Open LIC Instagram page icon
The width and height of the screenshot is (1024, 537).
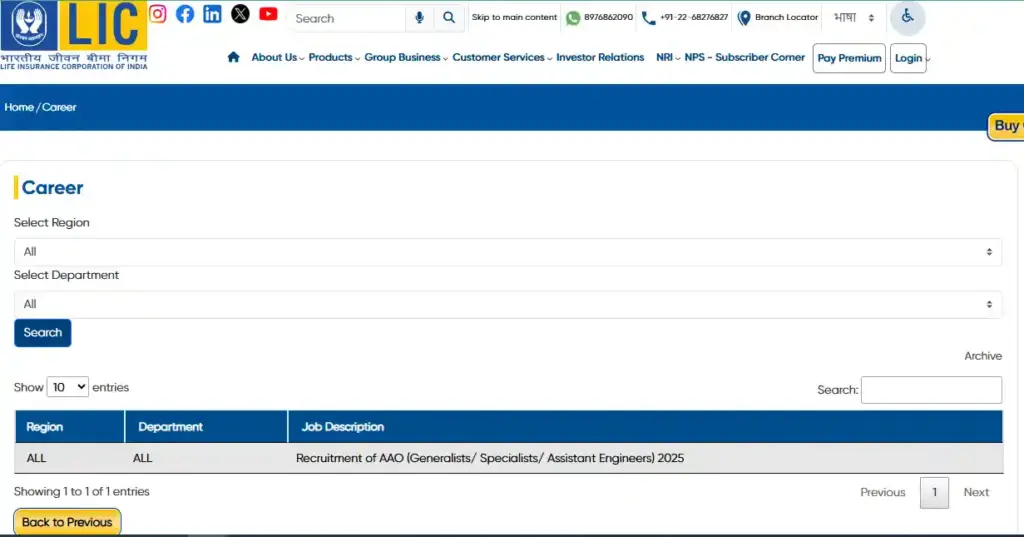coord(157,14)
